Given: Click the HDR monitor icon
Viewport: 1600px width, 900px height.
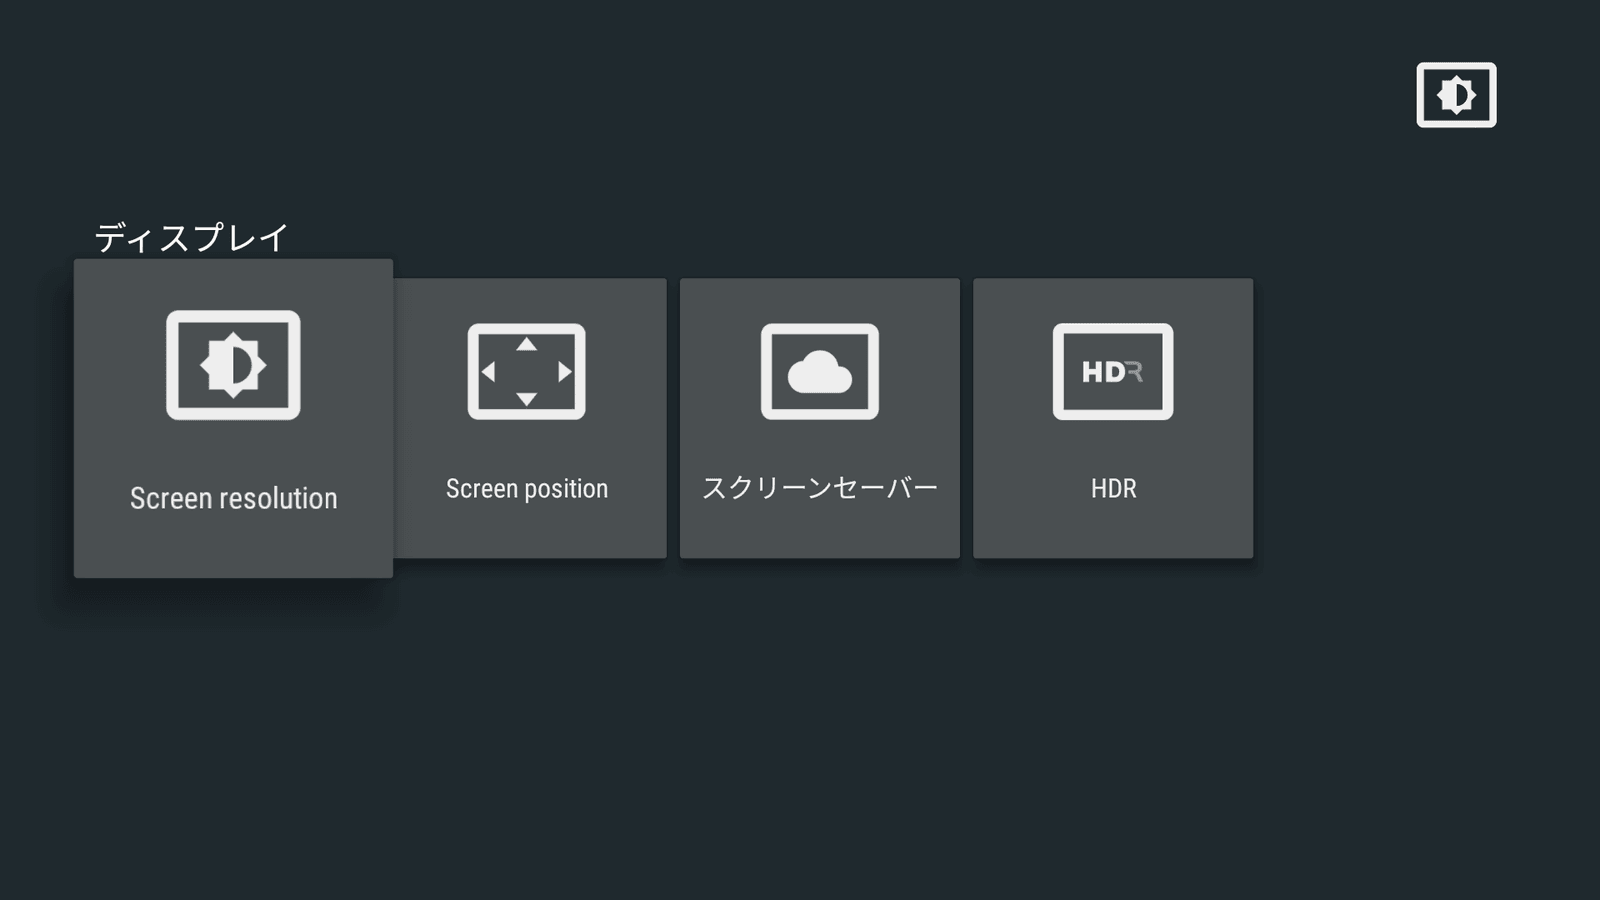Looking at the screenshot, I should 1112,371.
